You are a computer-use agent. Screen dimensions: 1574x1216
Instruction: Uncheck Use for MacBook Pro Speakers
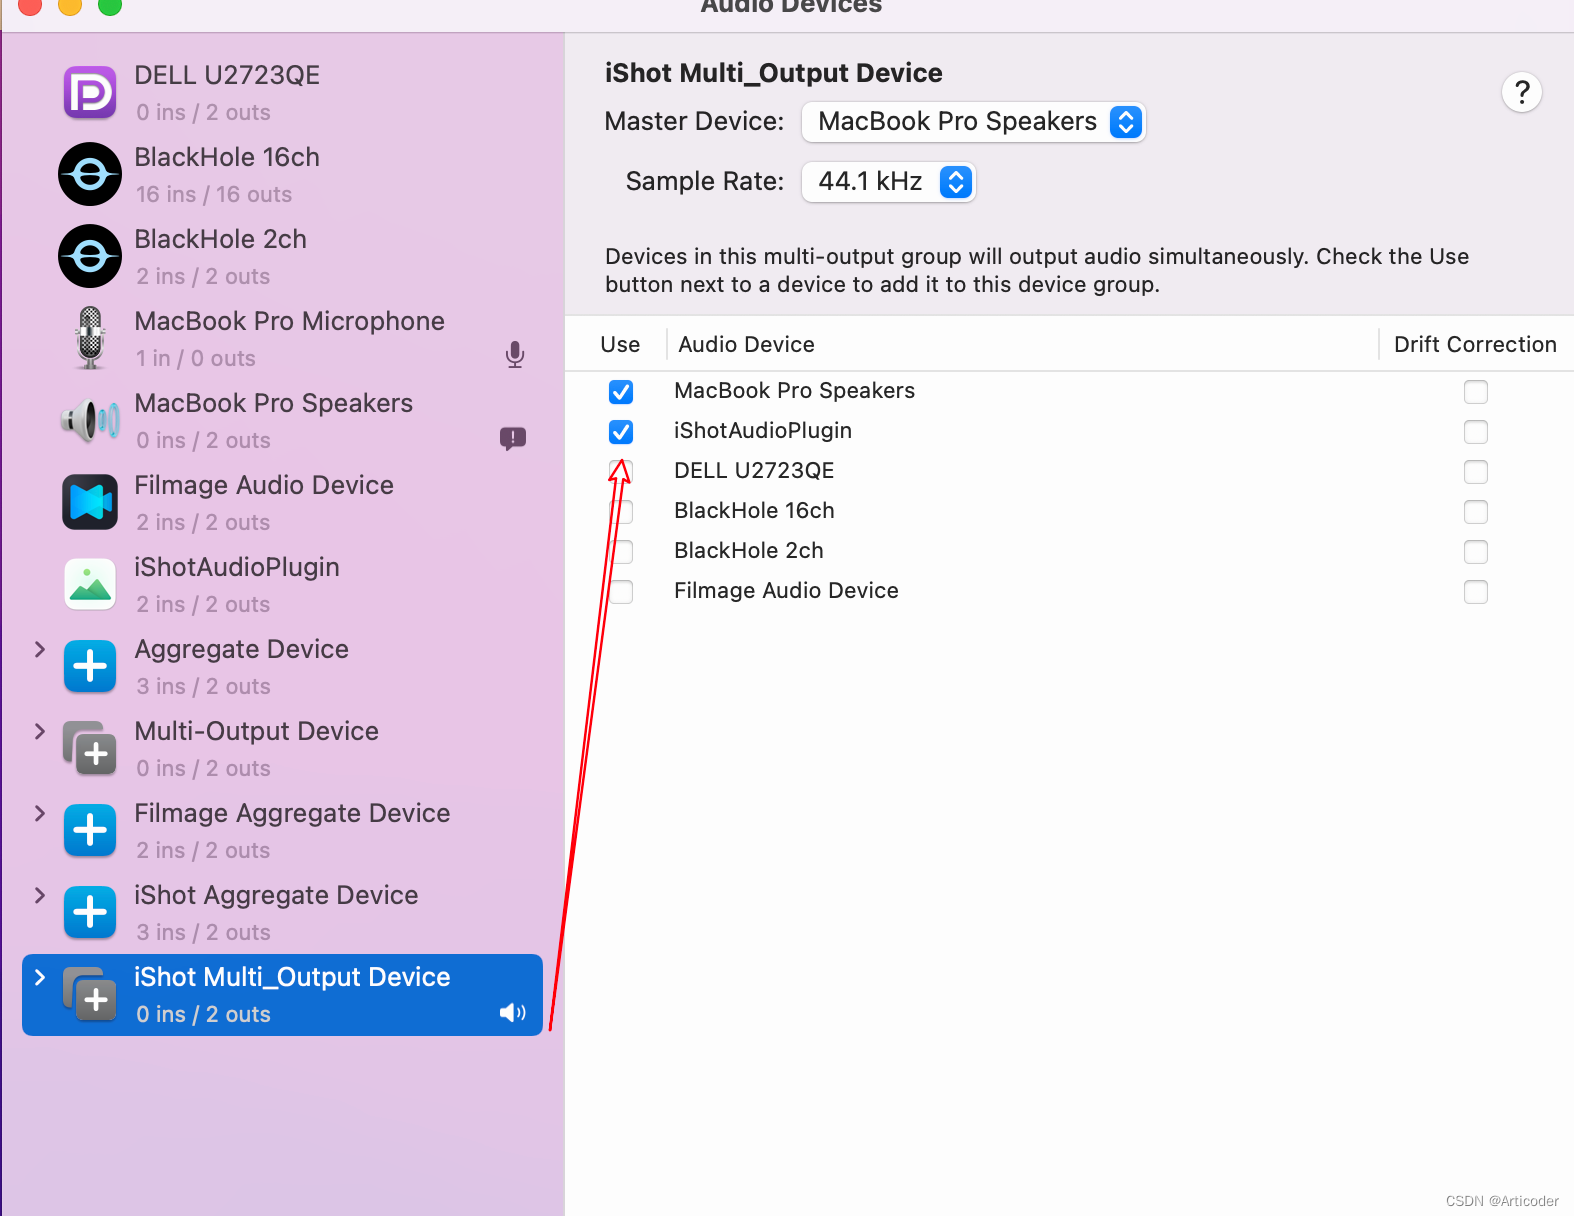point(621,392)
